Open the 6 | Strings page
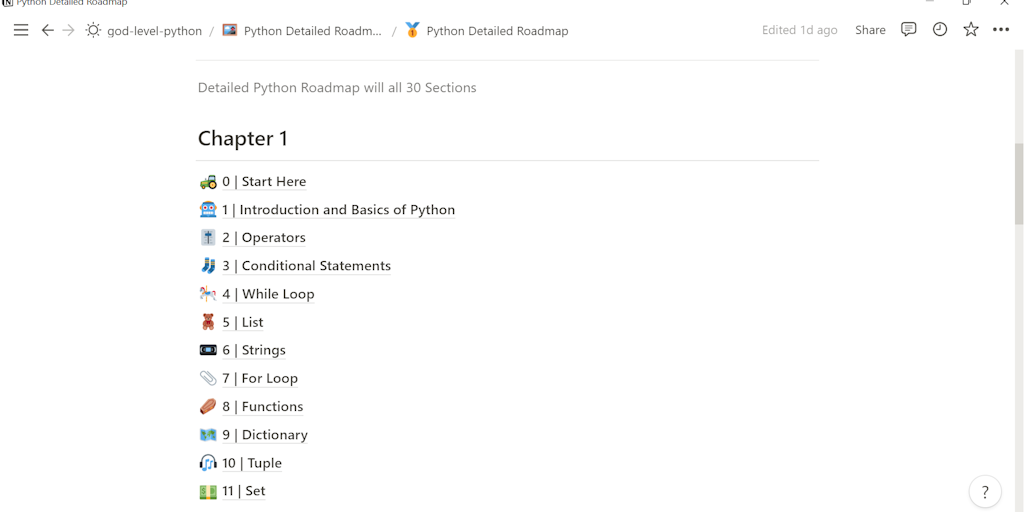Screen dimensions: 1024x512 (253, 350)
